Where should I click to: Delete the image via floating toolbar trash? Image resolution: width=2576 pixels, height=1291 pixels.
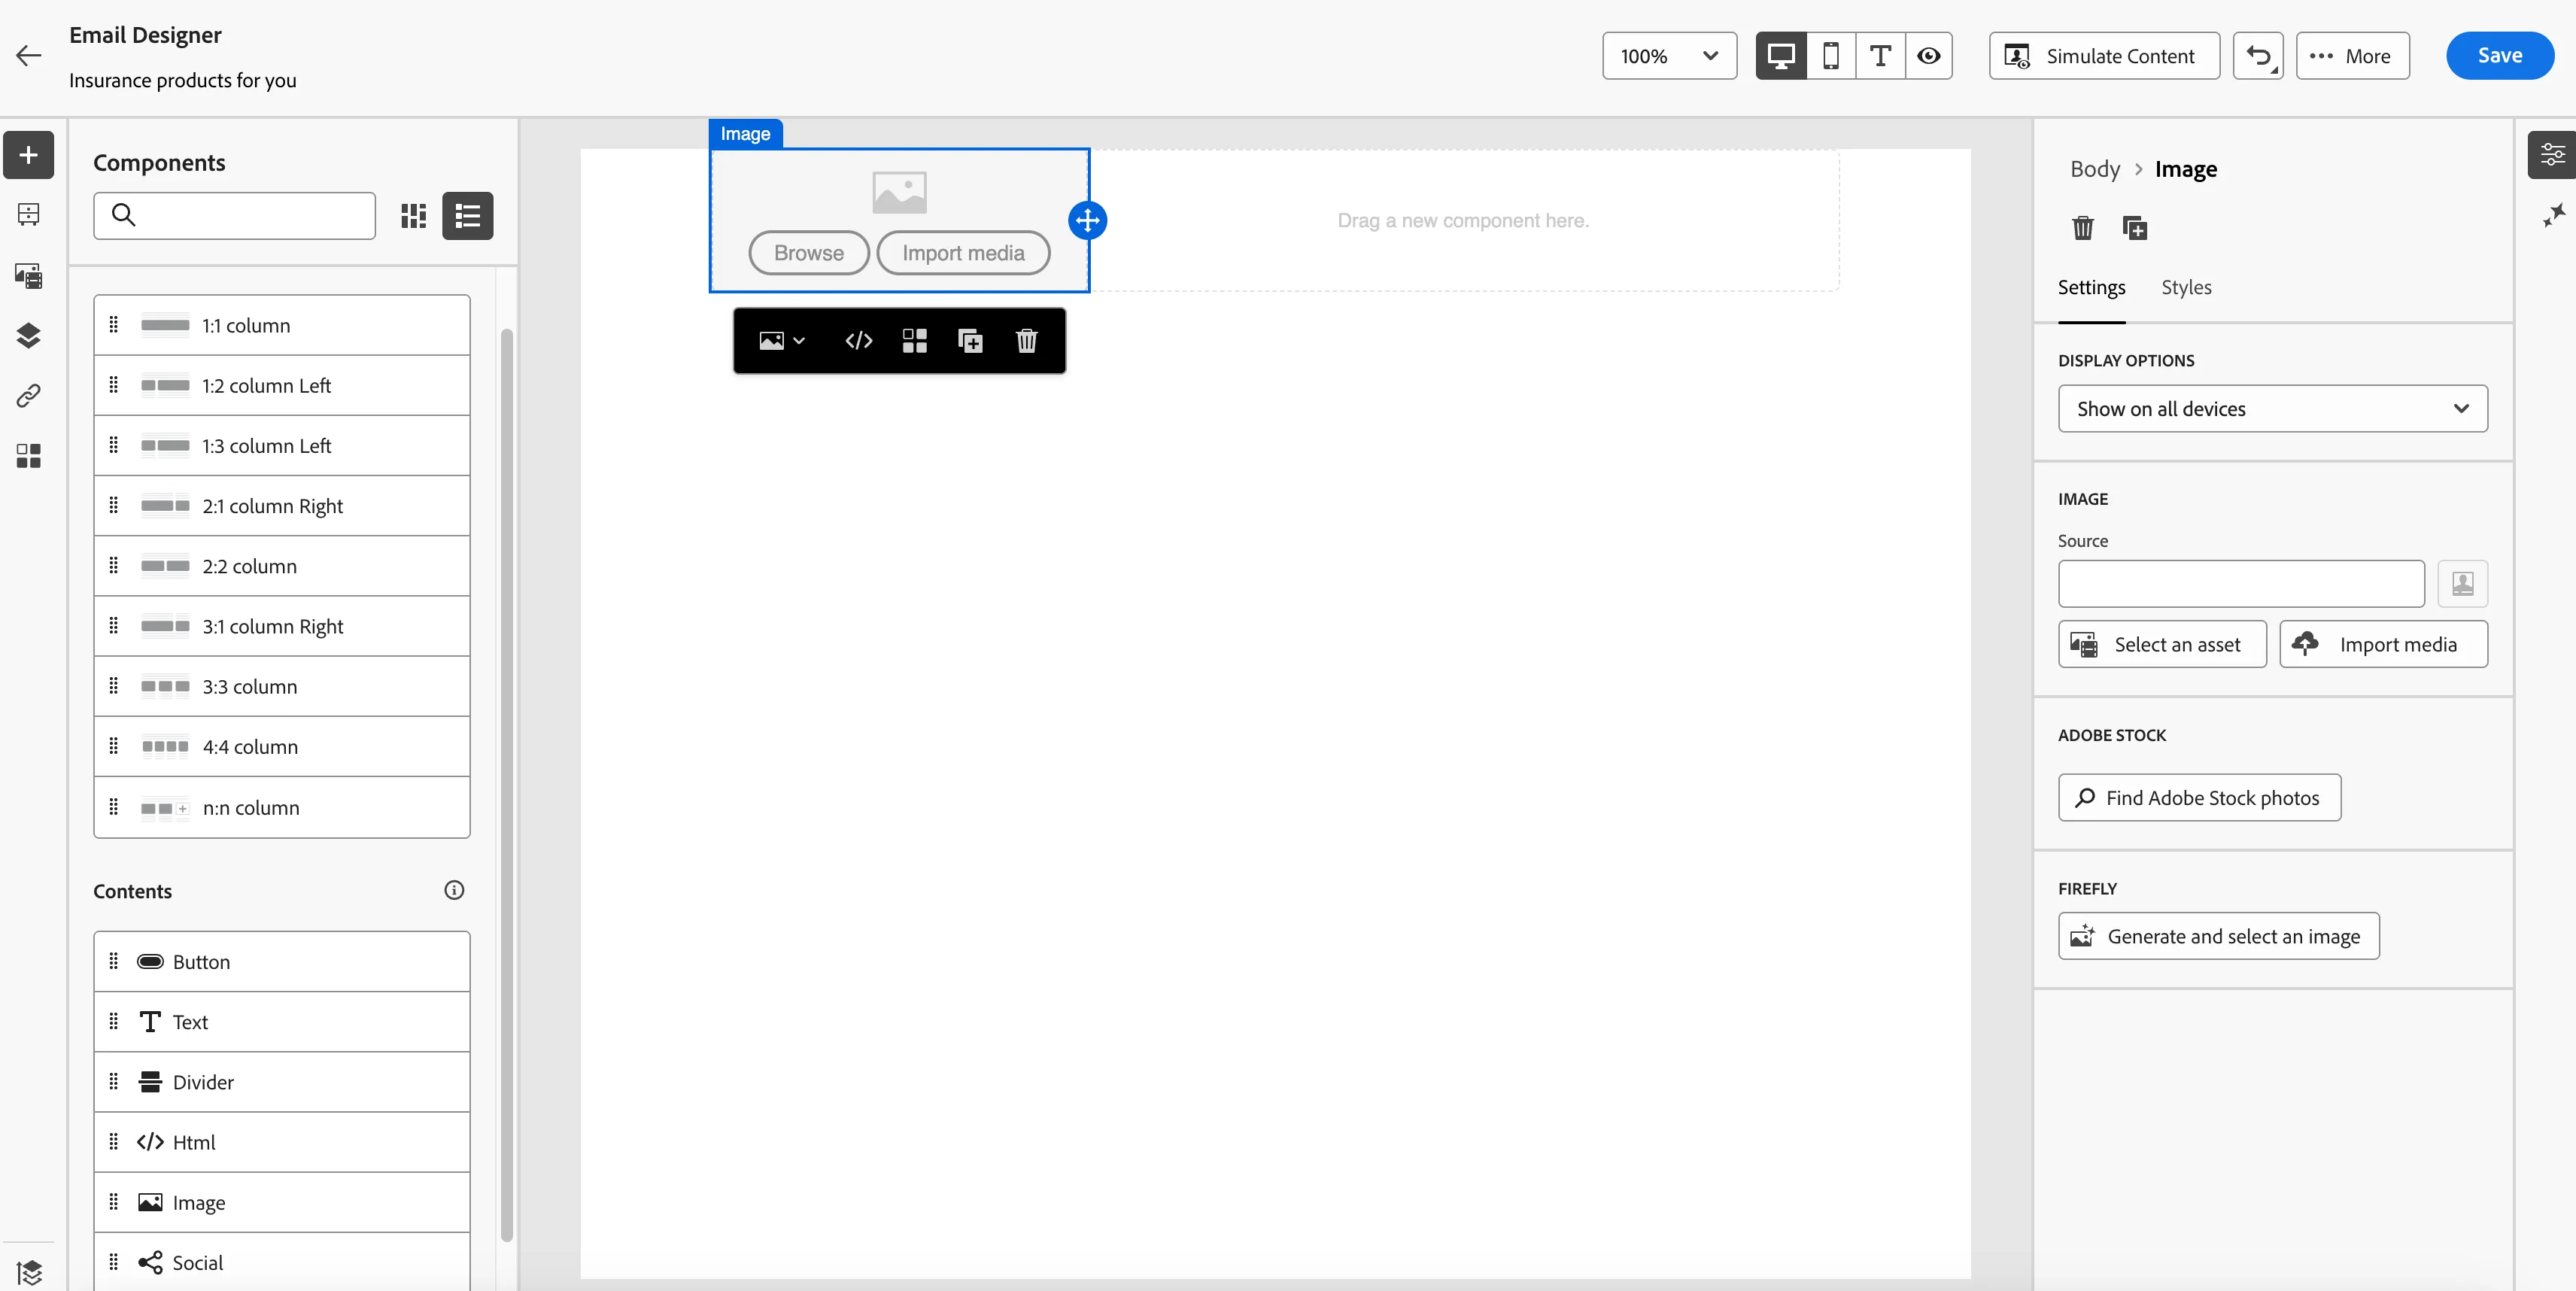[1027, 341]
